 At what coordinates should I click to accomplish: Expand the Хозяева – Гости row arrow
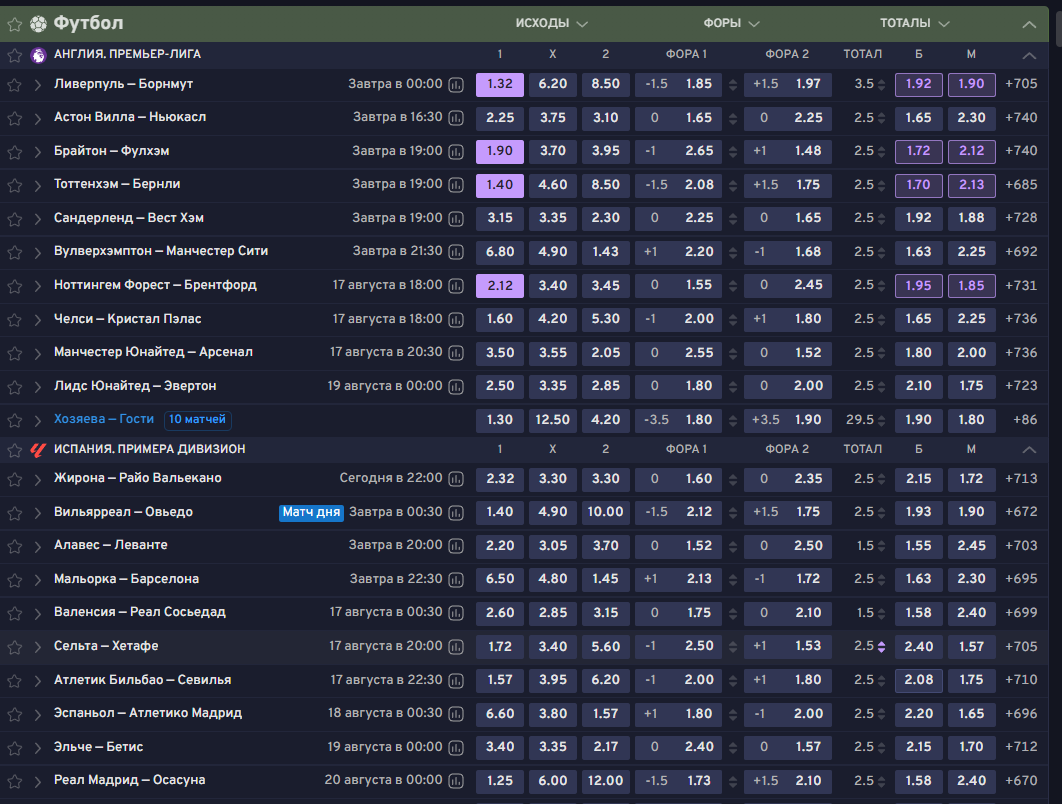[37, 421]
